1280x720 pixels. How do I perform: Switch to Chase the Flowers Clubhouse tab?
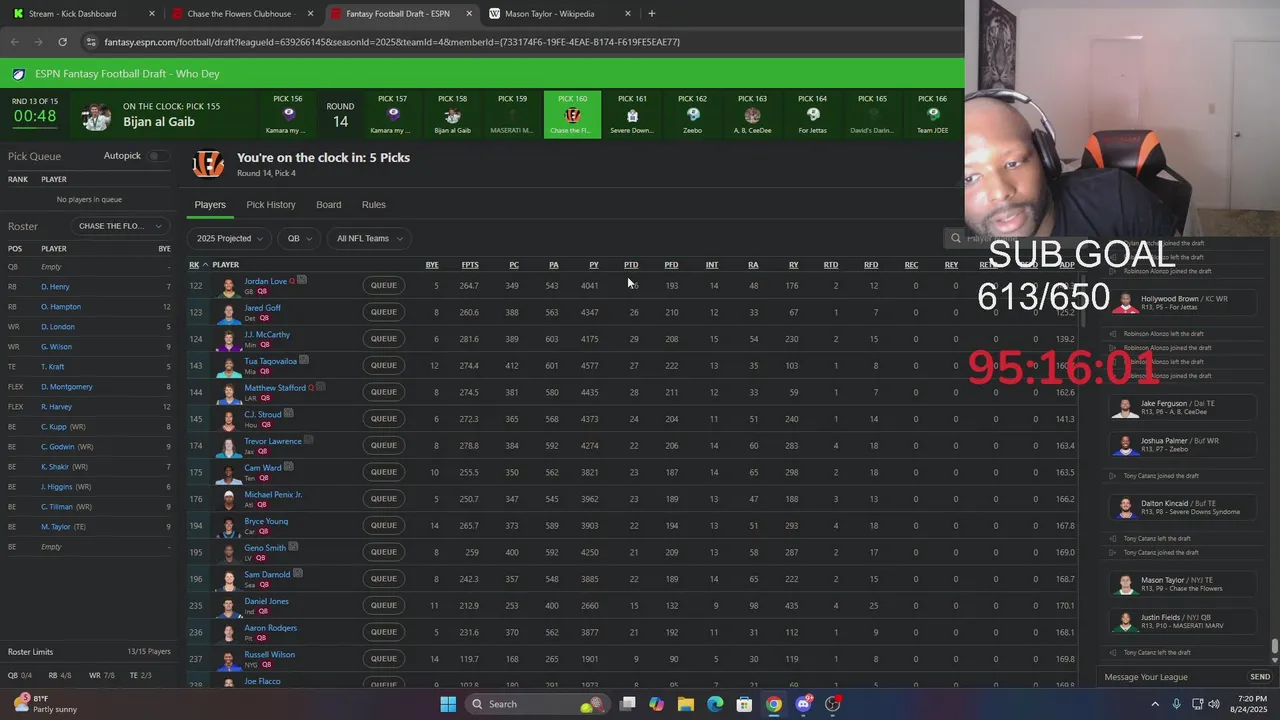point(243,14)
